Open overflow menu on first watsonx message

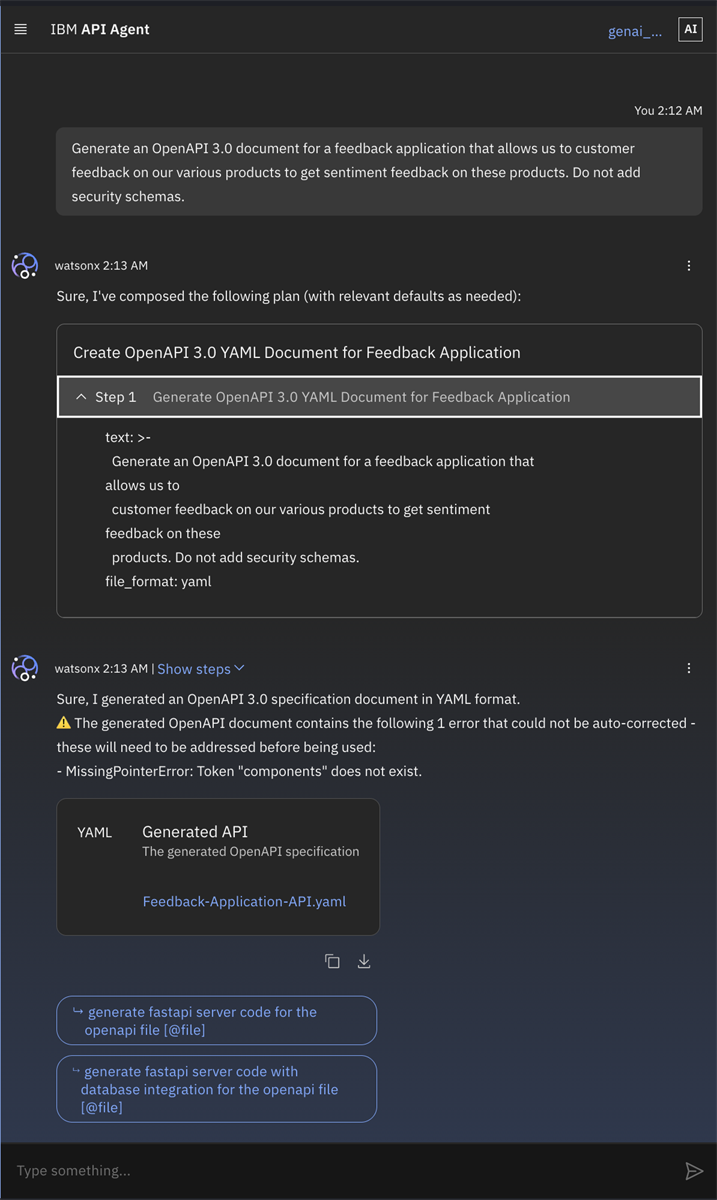(689, 266)
